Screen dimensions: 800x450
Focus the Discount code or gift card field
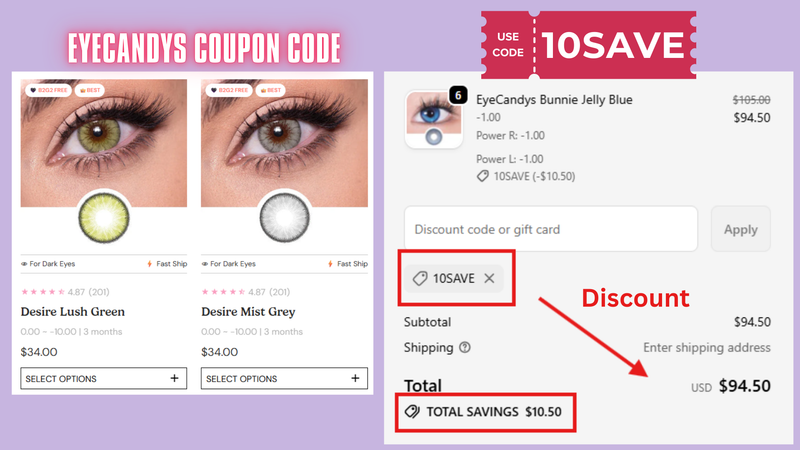[x=551, y=229]
